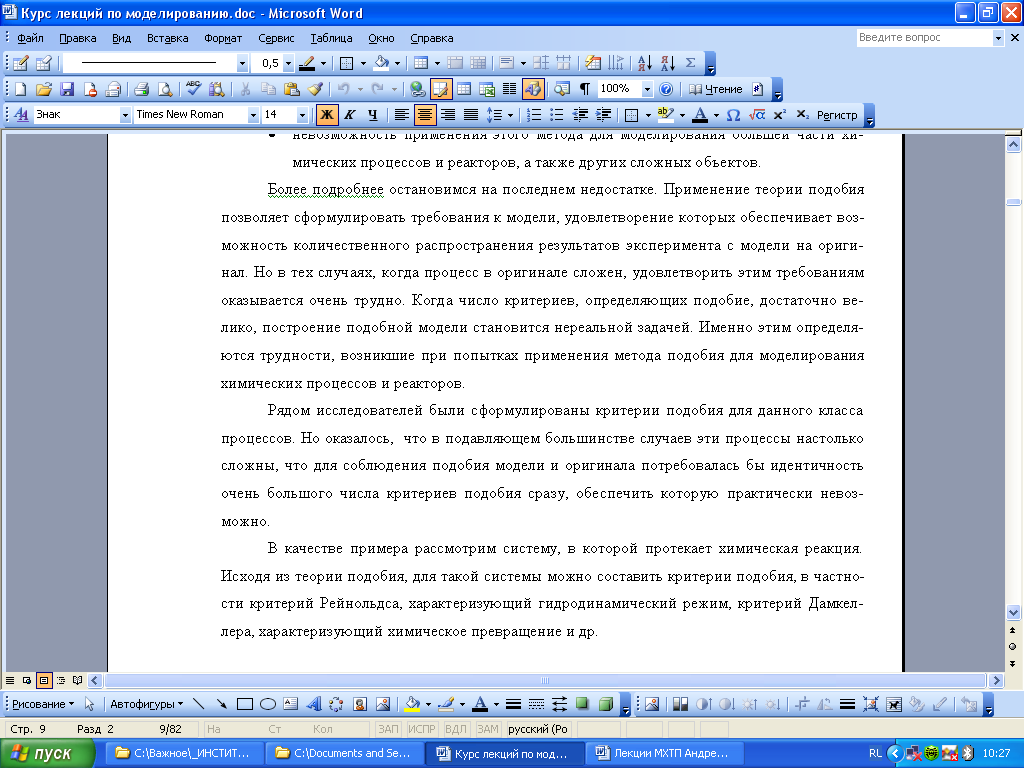Run spelling and grammar check
The image size is (1024, 768).
click(x=193, y=89)
